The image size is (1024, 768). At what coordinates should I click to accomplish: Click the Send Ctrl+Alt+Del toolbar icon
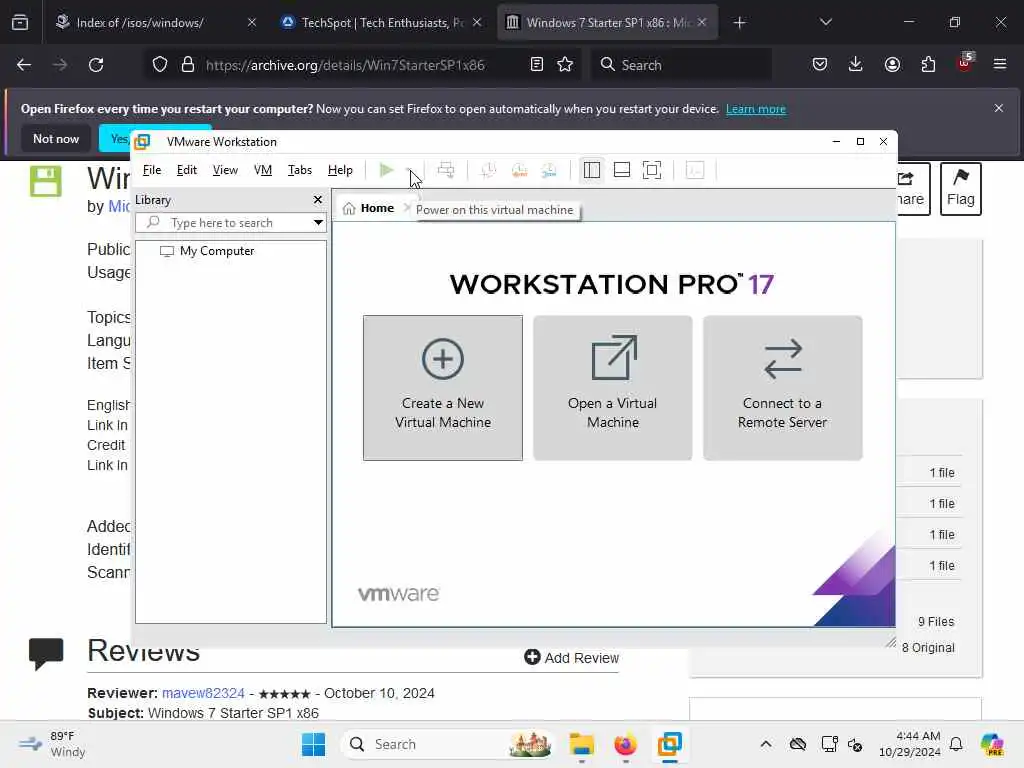446,170
